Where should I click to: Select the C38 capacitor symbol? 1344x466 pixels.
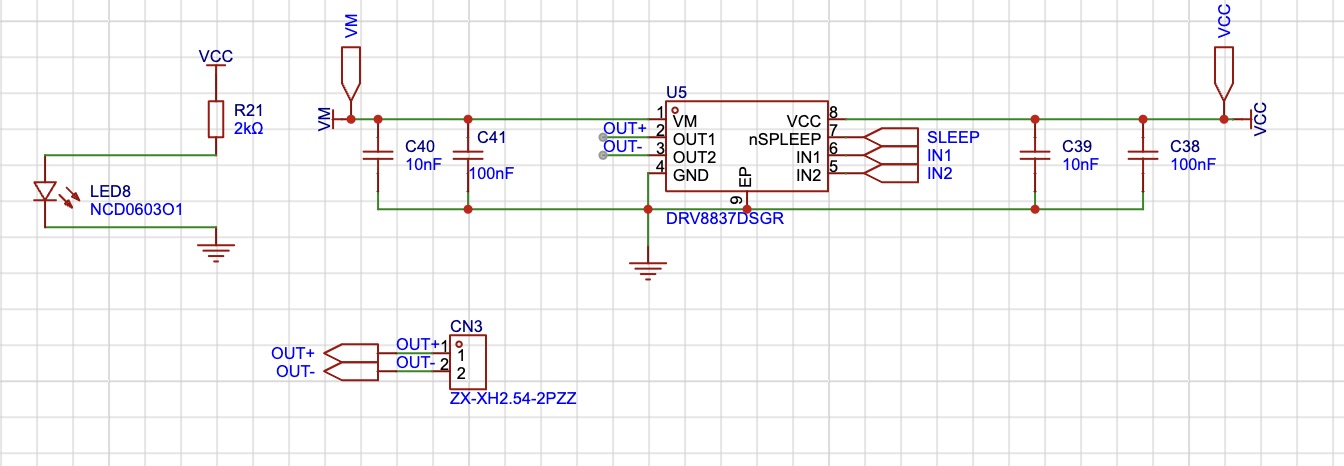click(x=1142, y=156)
